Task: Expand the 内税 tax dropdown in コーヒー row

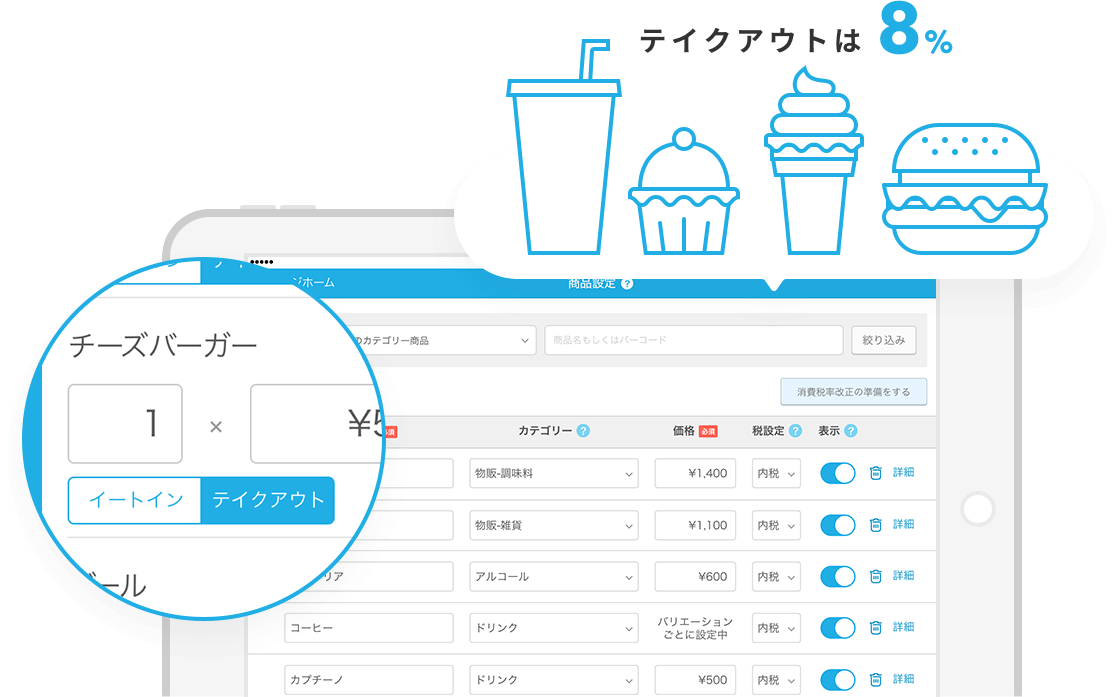Action: click(x=776, y=628)
